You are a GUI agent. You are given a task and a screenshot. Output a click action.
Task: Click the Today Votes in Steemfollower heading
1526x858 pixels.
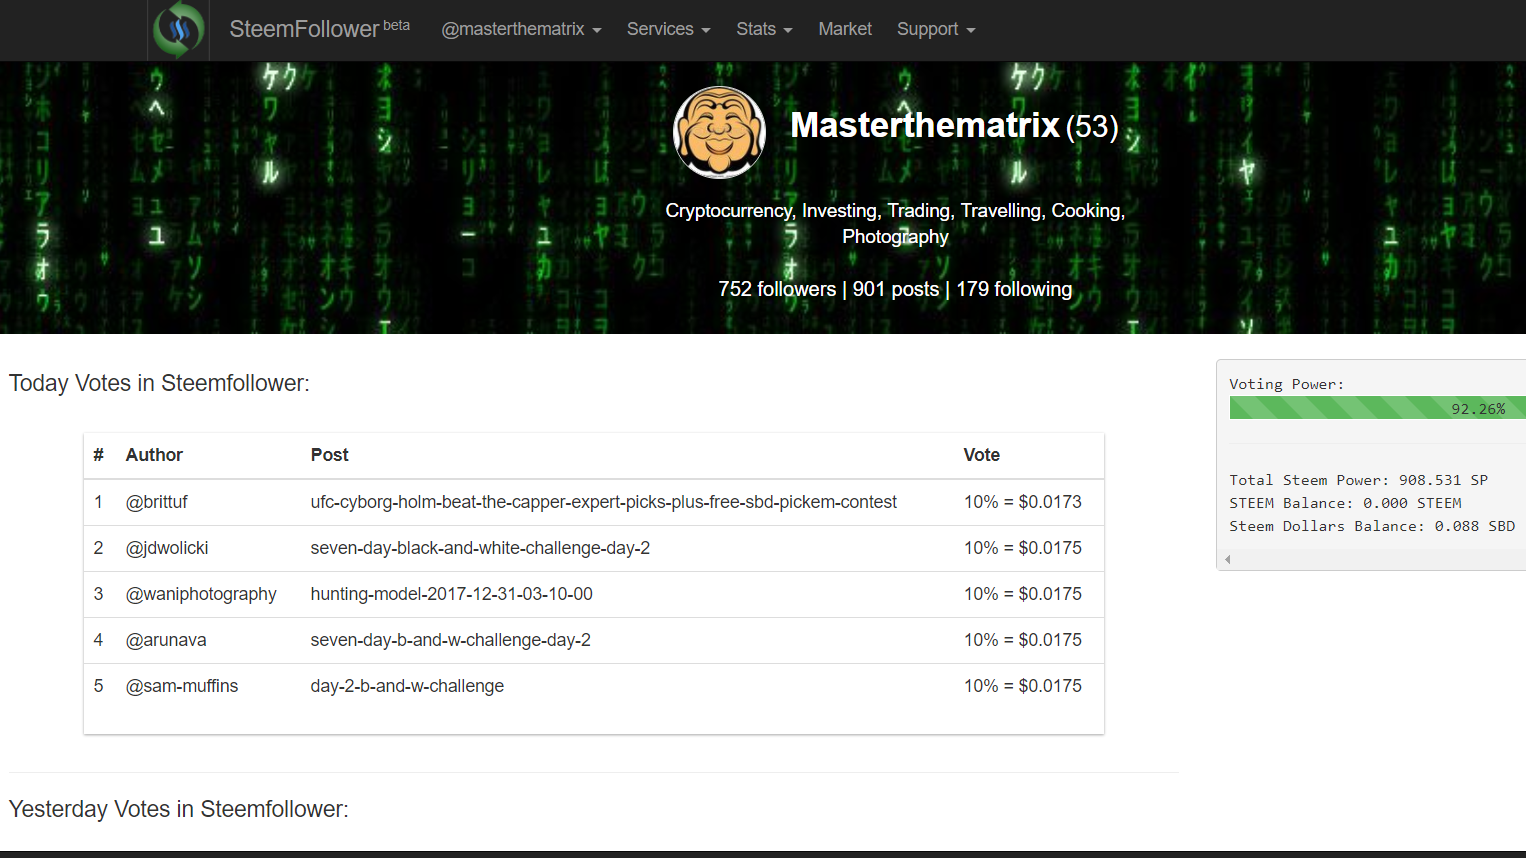click(159, 383)
